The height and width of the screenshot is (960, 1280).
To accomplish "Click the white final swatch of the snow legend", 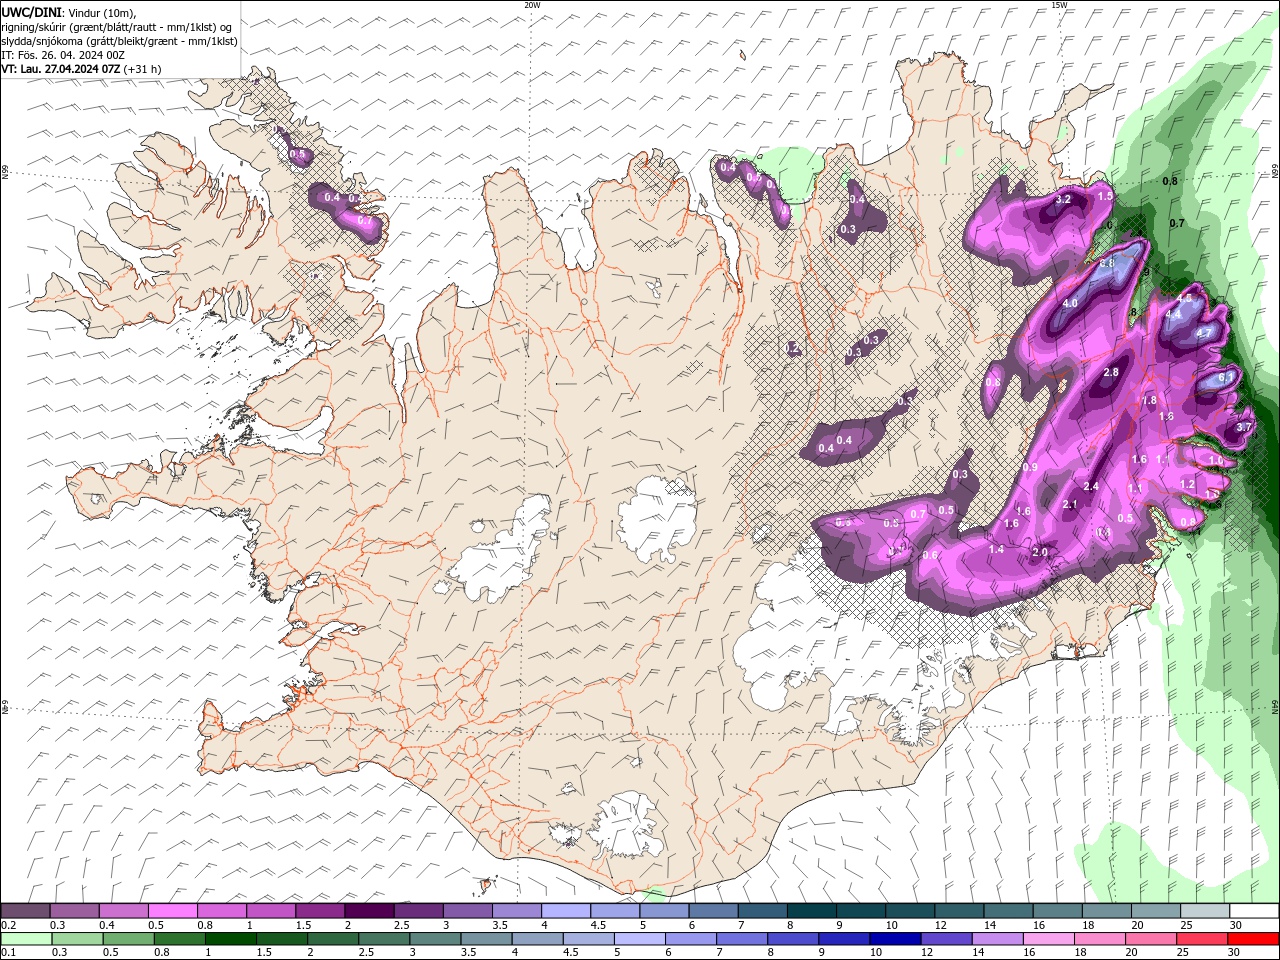I will (1254, 911).
